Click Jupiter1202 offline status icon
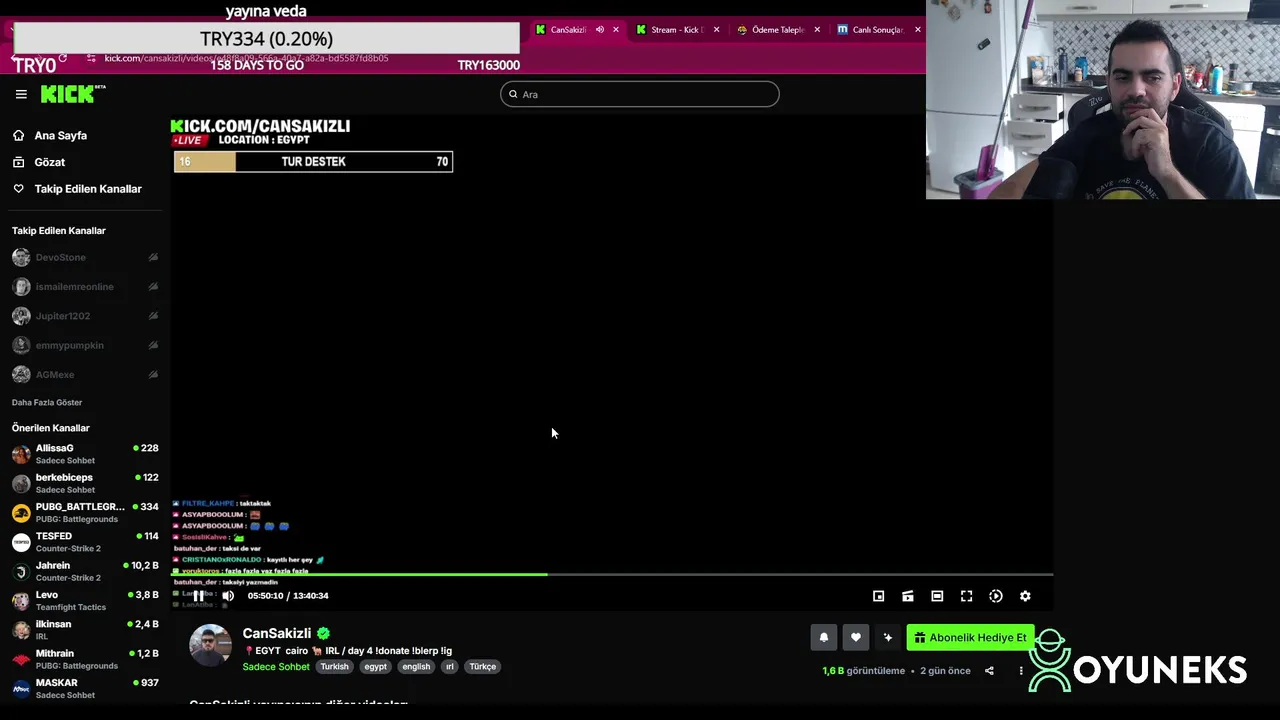The height and width of the screenshot is (720, 1280). point(153,316)
